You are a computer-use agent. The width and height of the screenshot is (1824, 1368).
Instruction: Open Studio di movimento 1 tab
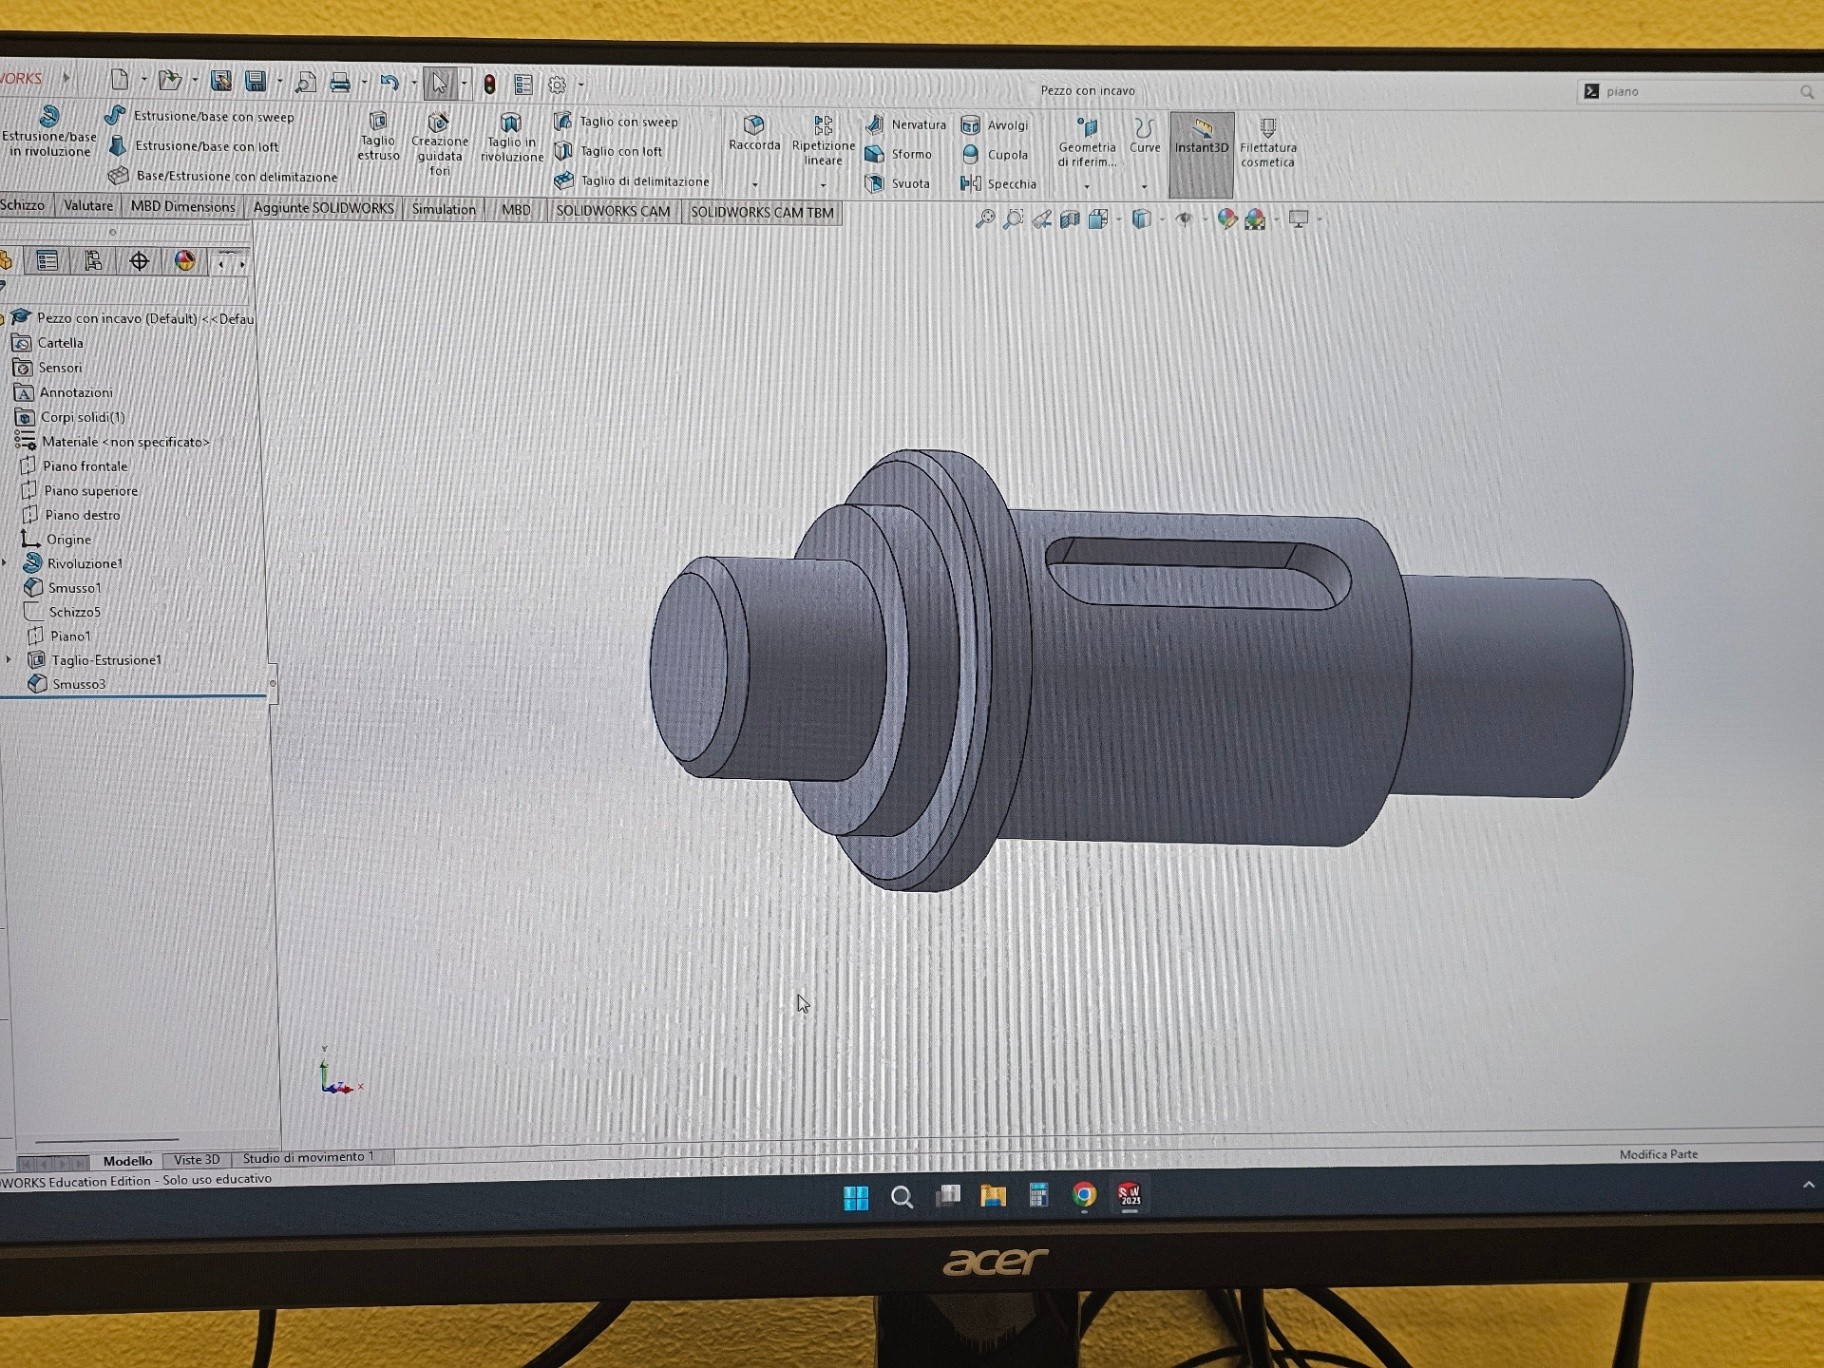coord(308,1157)
